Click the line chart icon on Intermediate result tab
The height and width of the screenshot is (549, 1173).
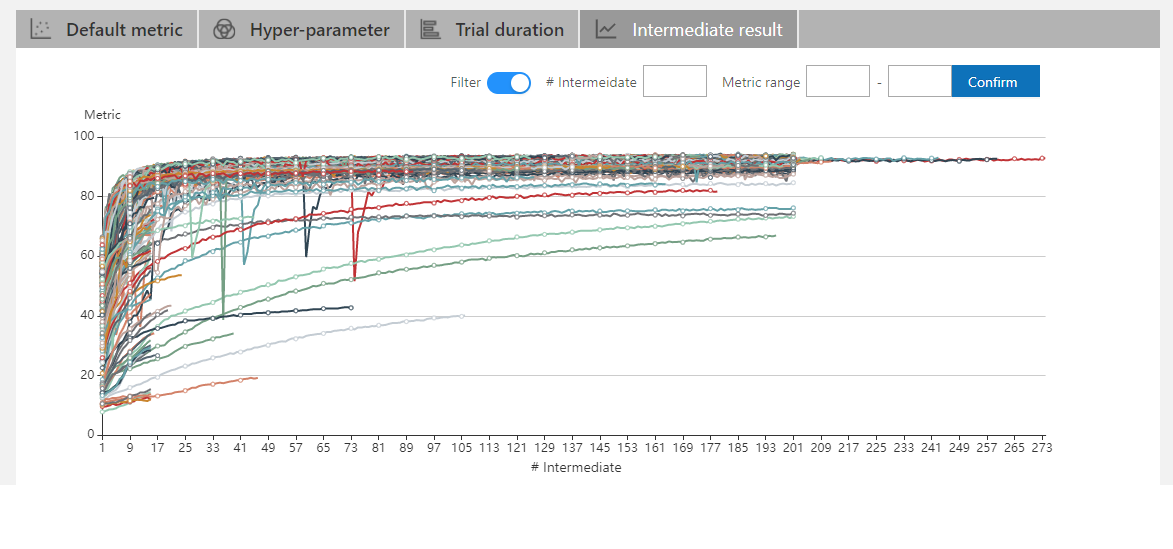(x=606, y=30)
